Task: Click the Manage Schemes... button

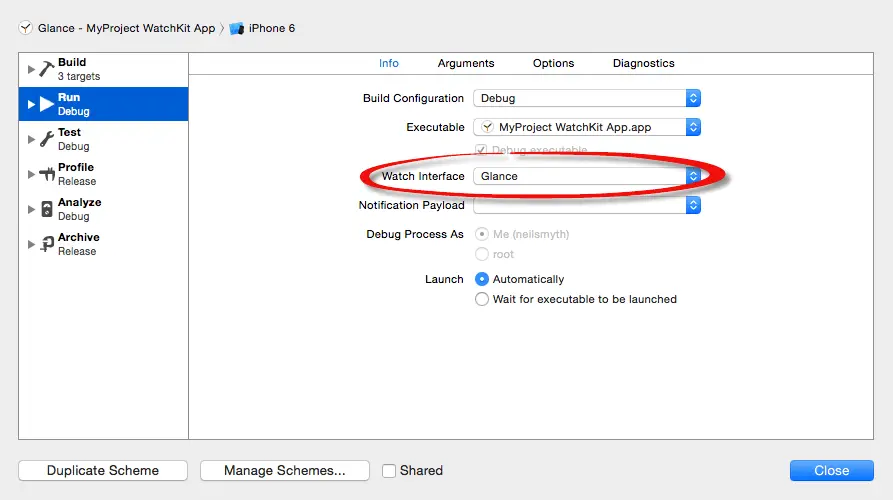Action: [285, 470]
